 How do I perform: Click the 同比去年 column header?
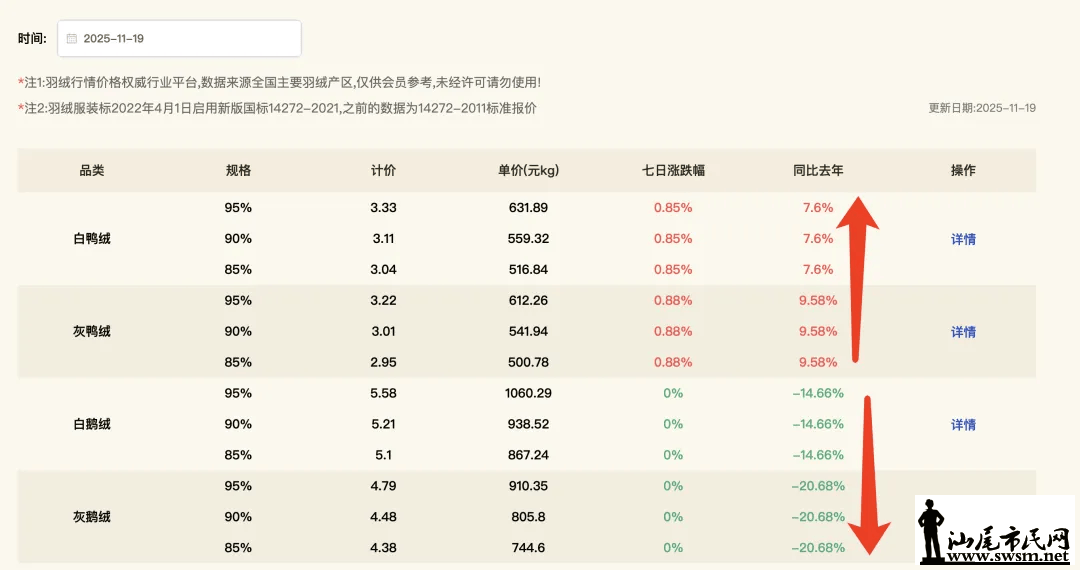[x=817, y=171]
